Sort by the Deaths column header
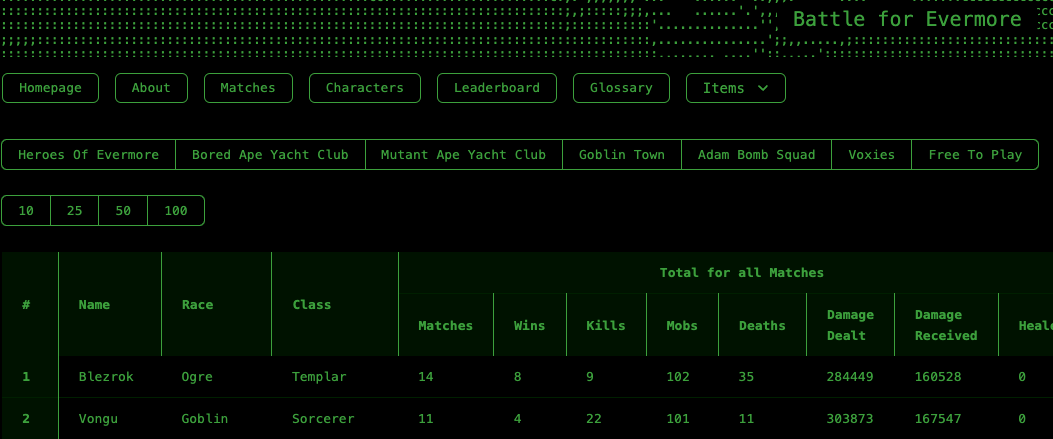Image resolution: width=1053 pixels, height=439 pixels. click(x=762, y=326)
